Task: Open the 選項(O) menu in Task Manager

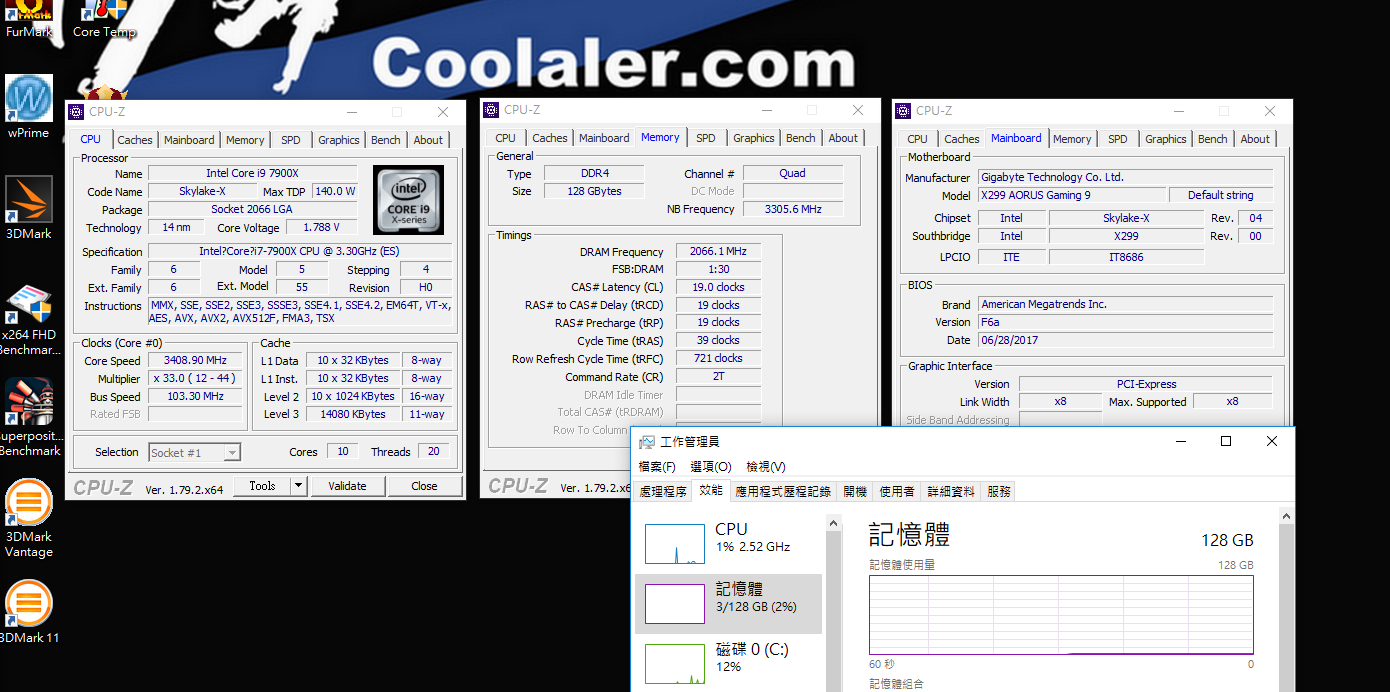Action: tap(711, 467)
